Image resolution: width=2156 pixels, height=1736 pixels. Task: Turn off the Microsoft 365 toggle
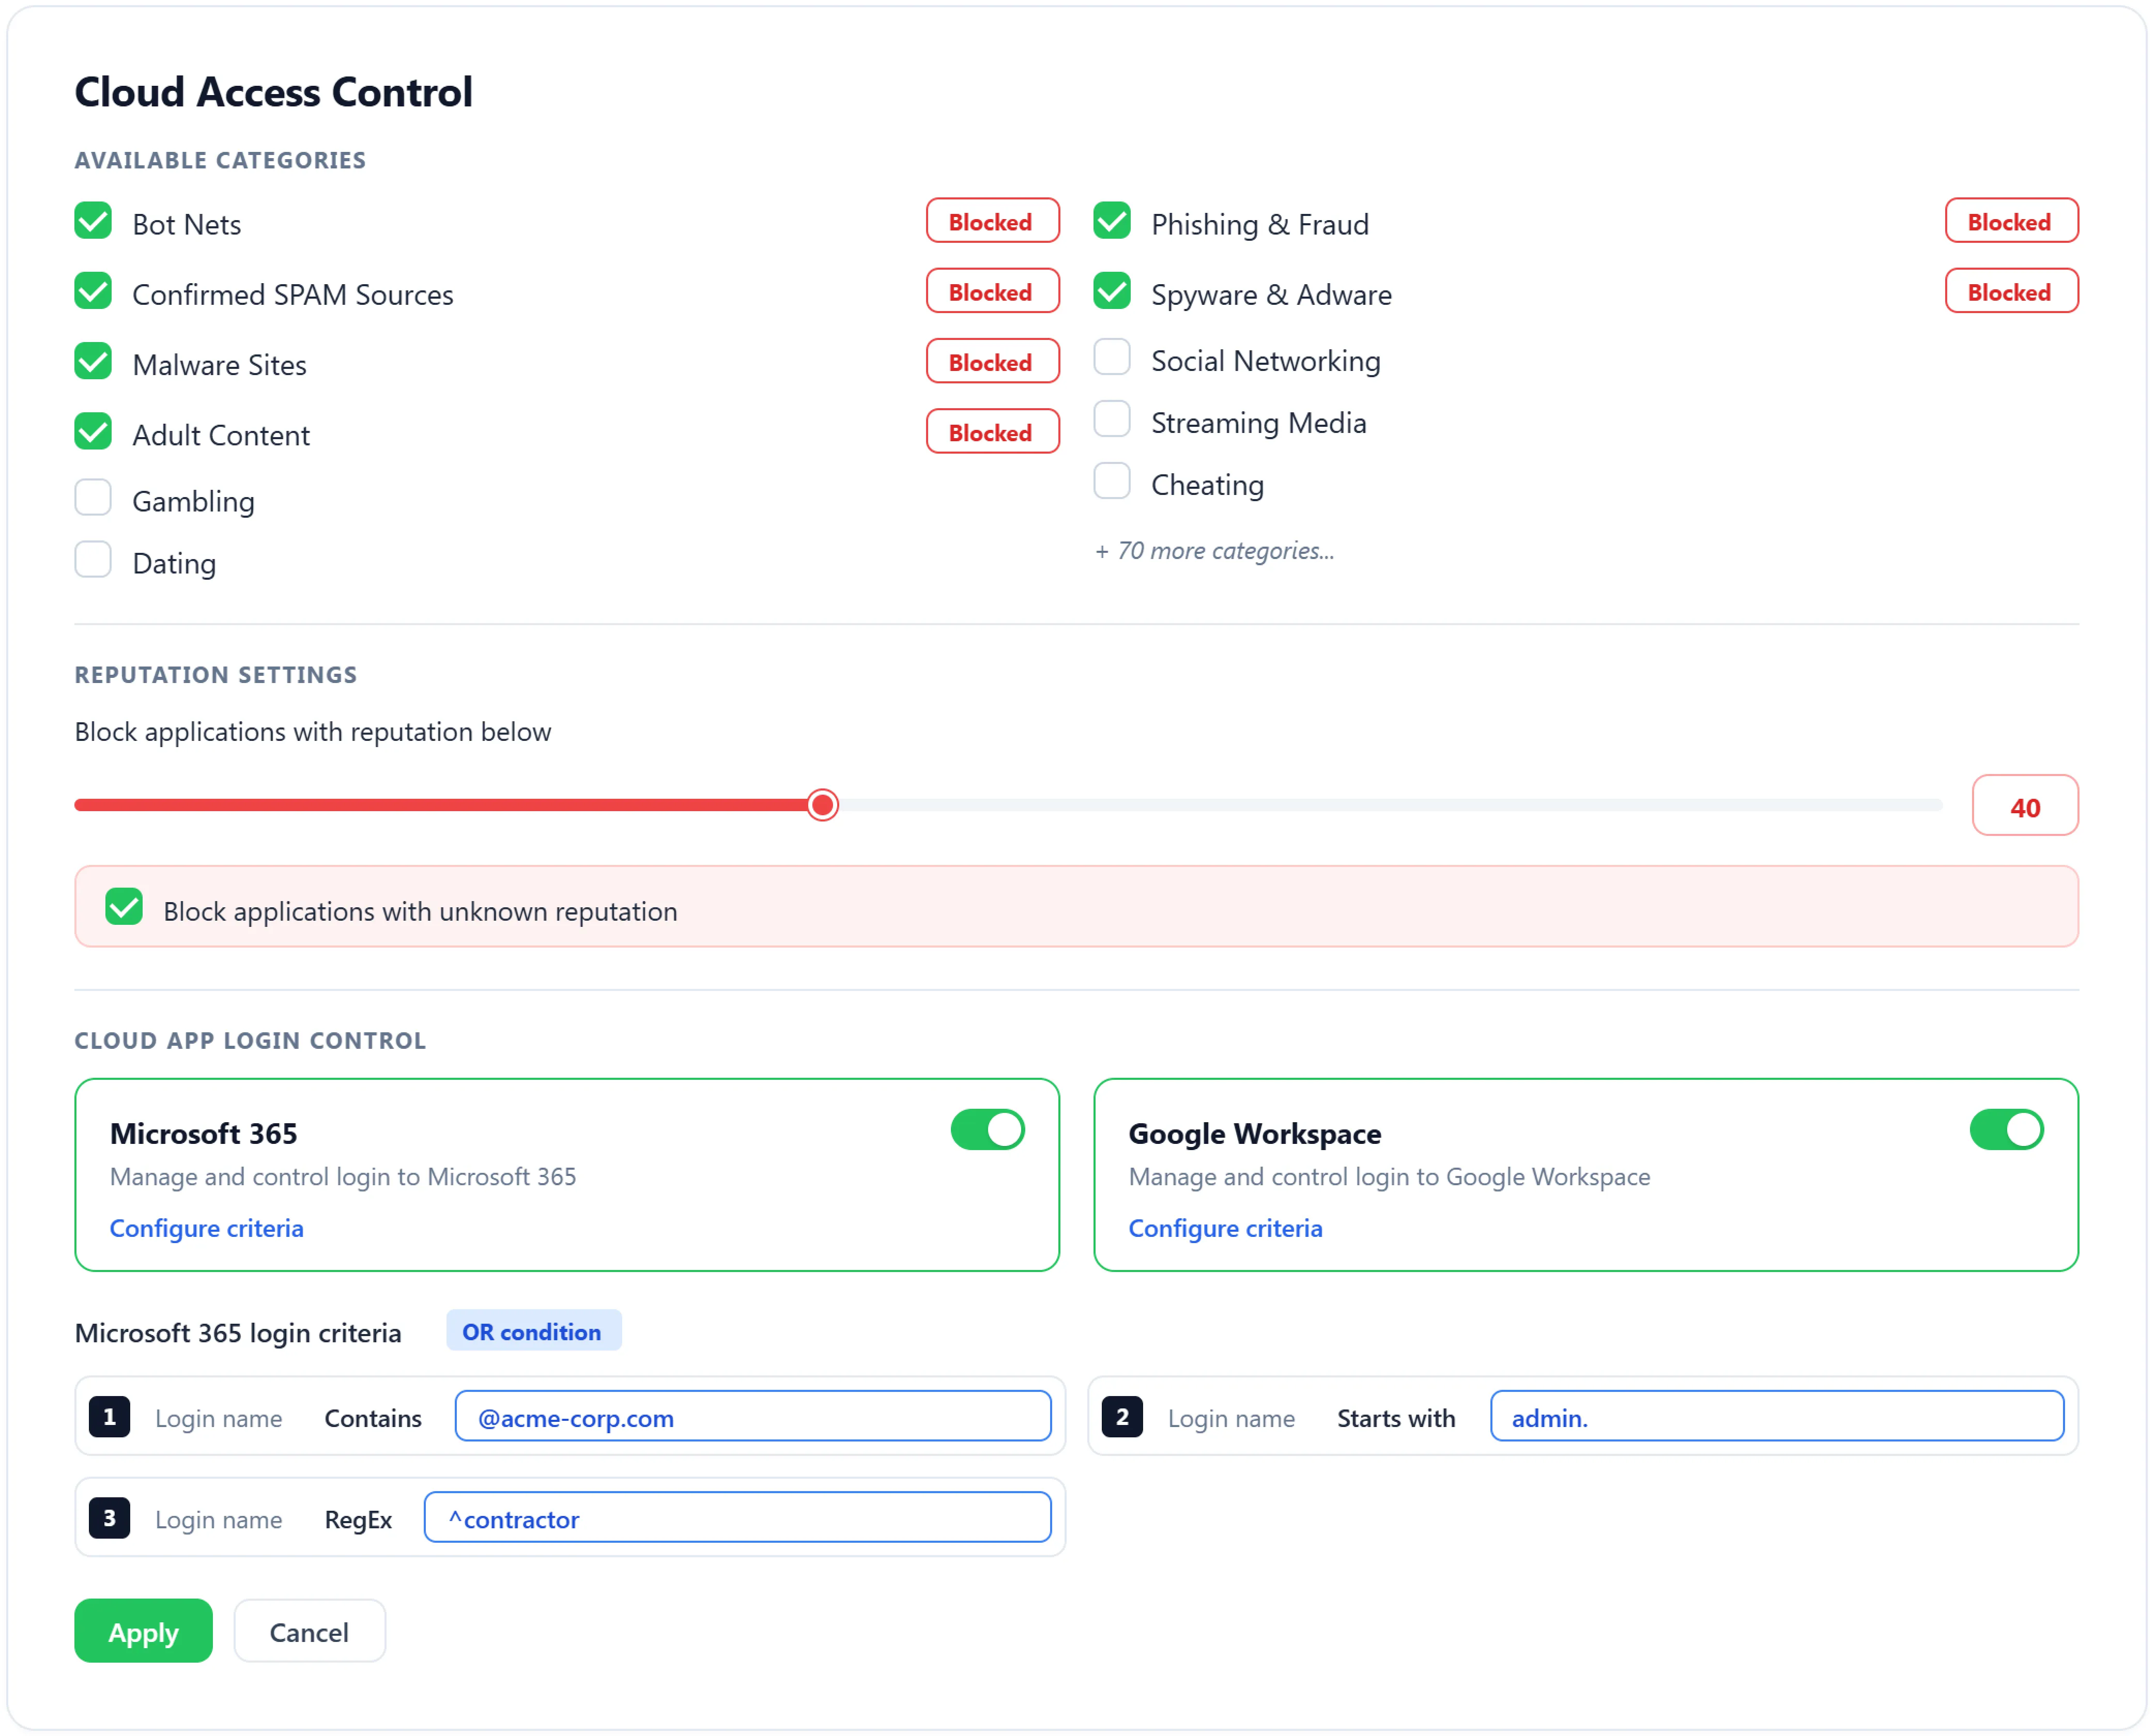pos(988,1130)
